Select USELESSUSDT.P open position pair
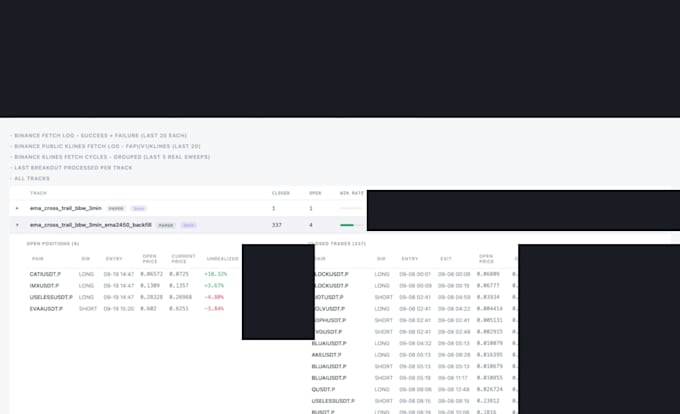 pos(51,297)
